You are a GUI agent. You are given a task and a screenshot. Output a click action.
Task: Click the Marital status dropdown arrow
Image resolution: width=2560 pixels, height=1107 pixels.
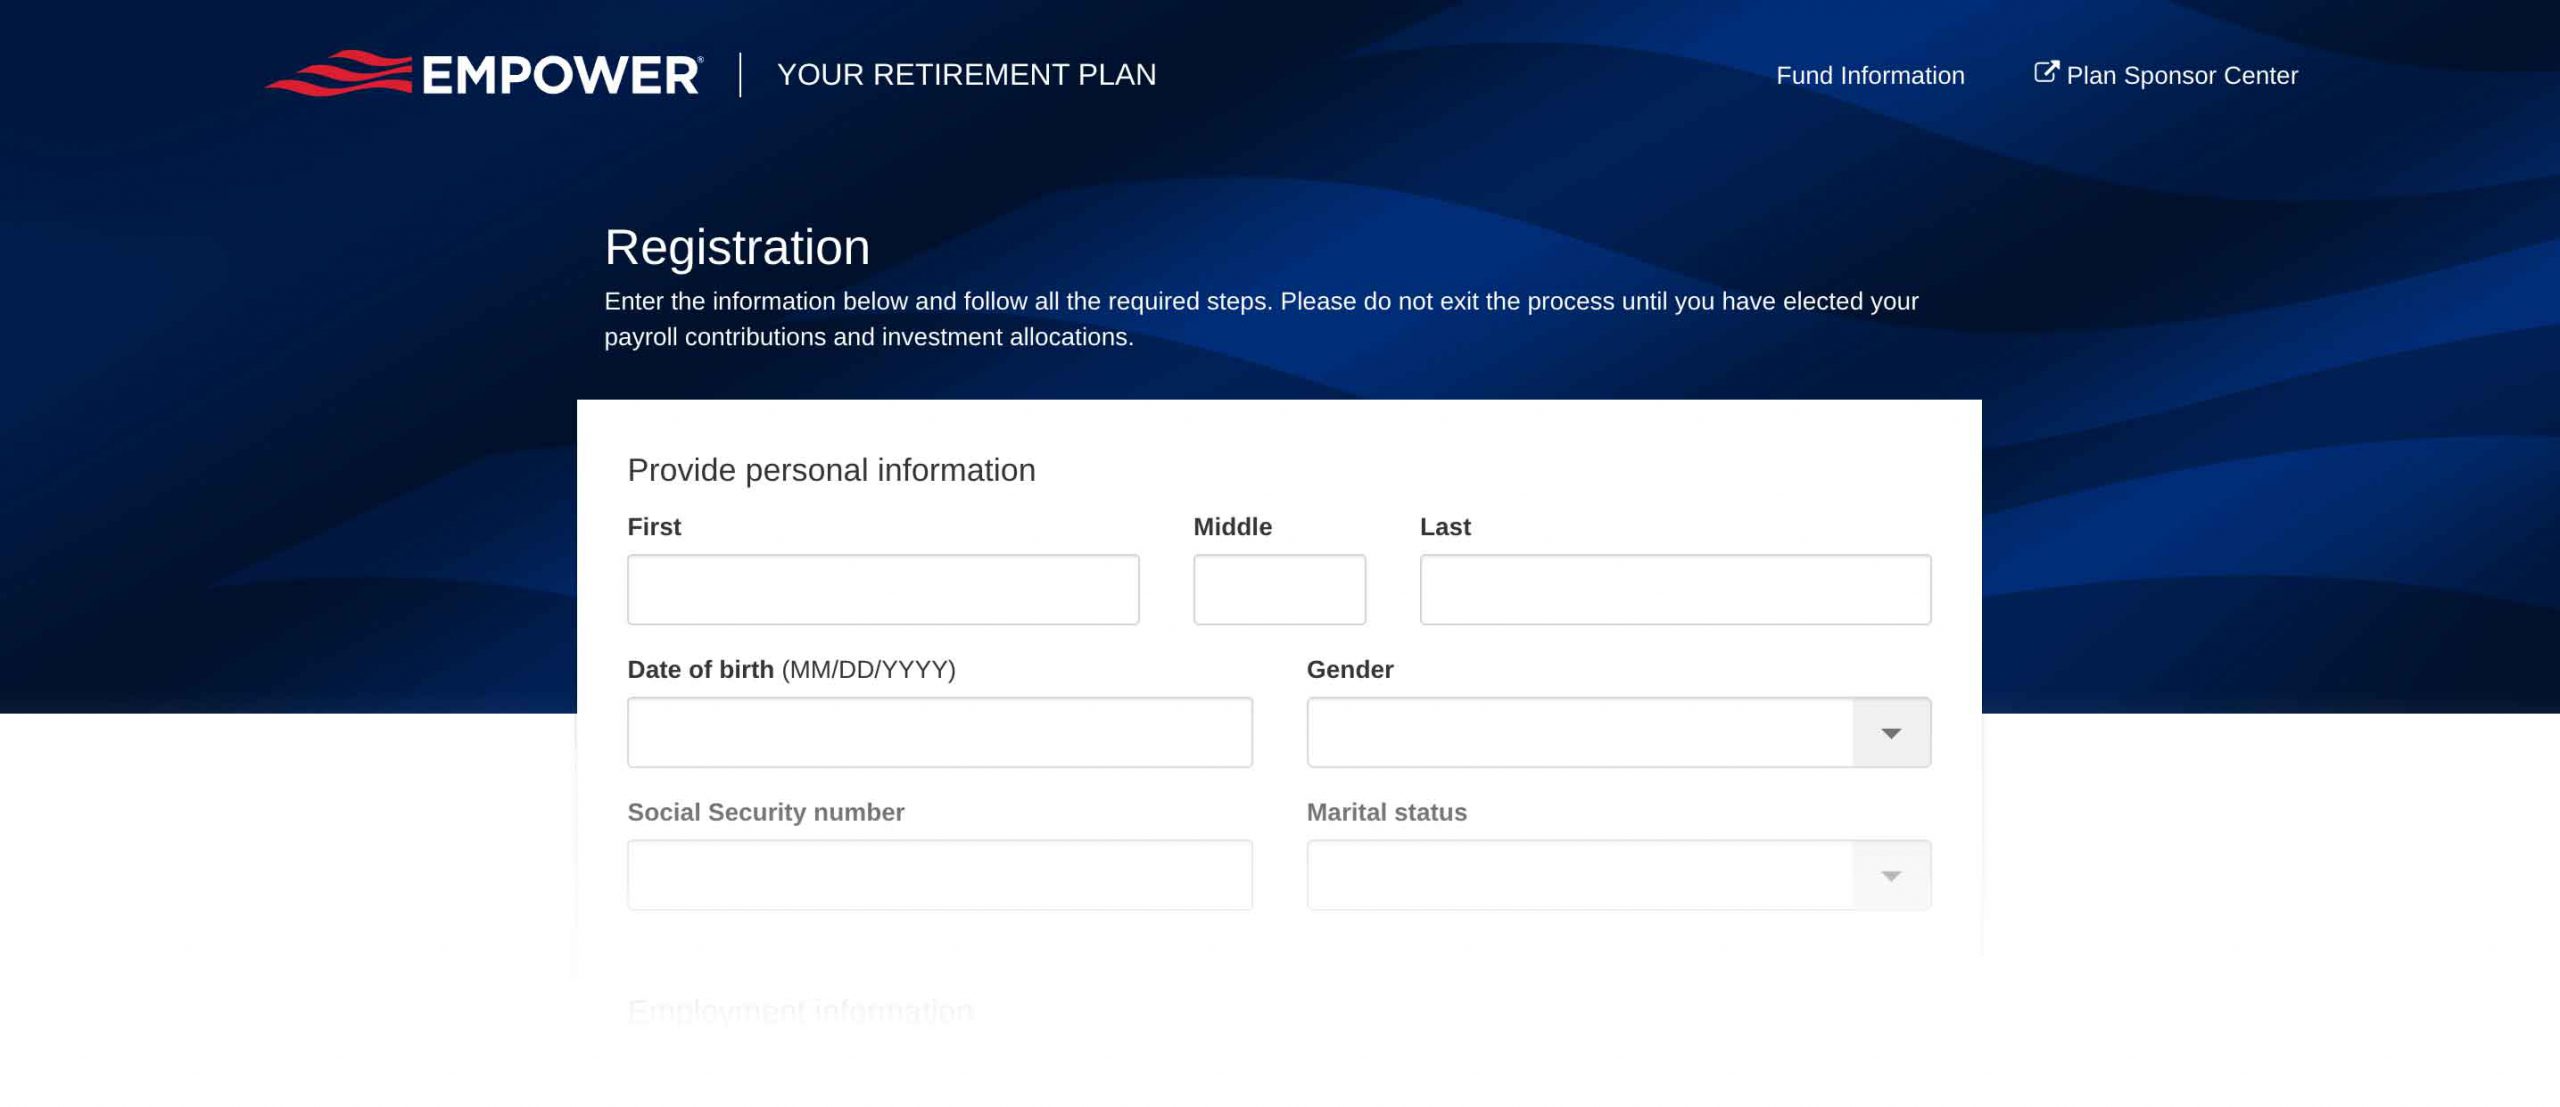[x=1890, y=875]
